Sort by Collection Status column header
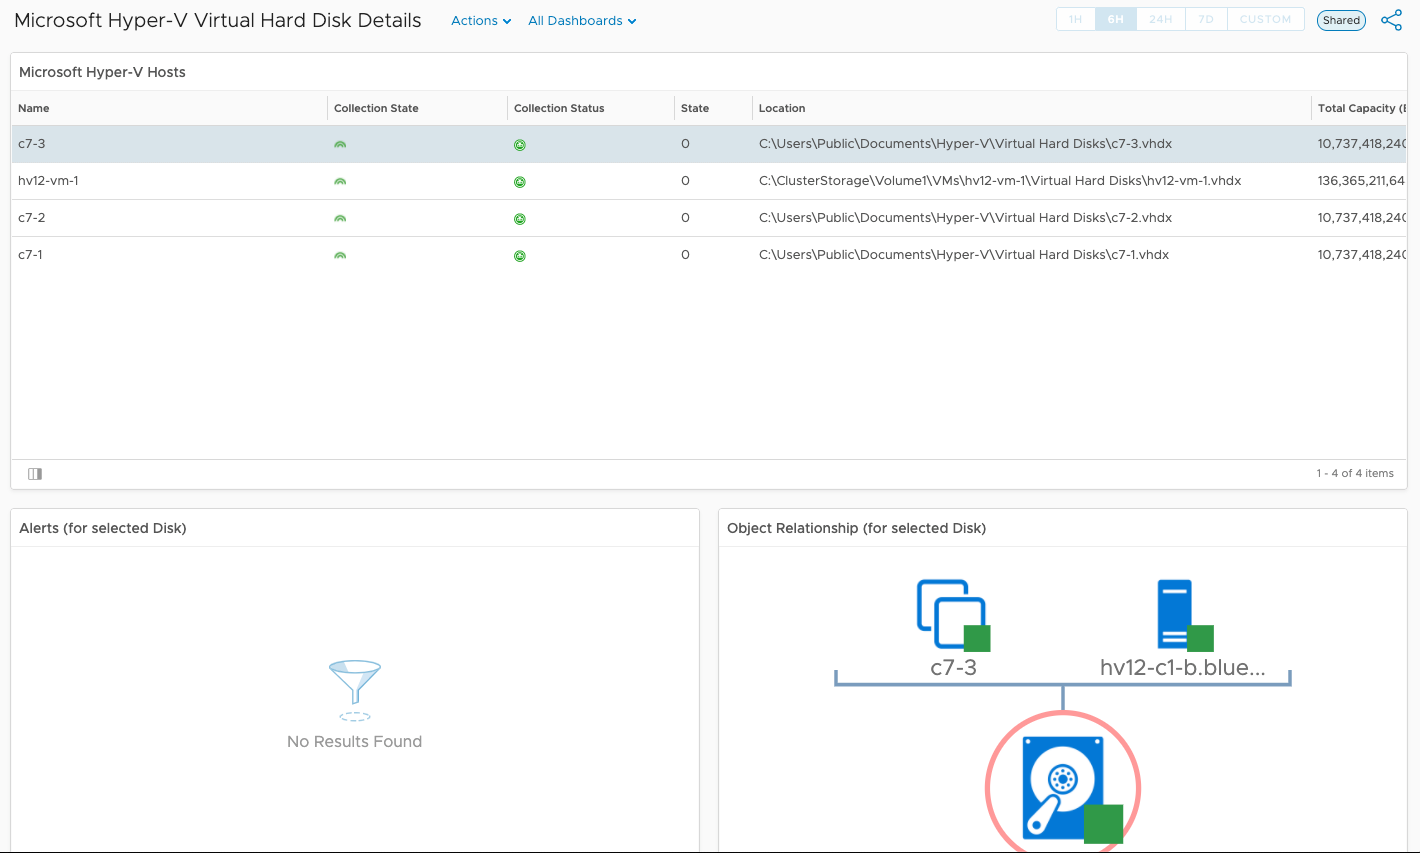Screen dimensions: 1420x853 pyautogui.click(x=559, y=108)
